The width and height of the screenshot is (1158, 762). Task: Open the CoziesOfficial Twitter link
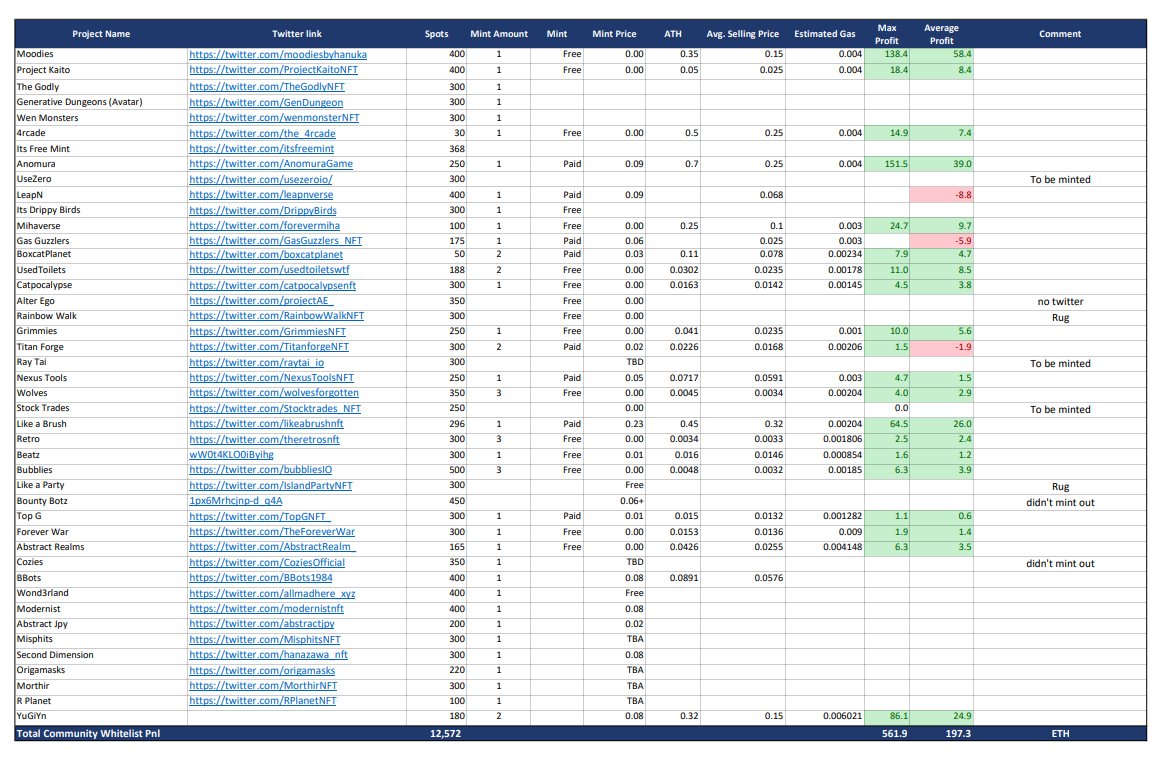[267, 563]
